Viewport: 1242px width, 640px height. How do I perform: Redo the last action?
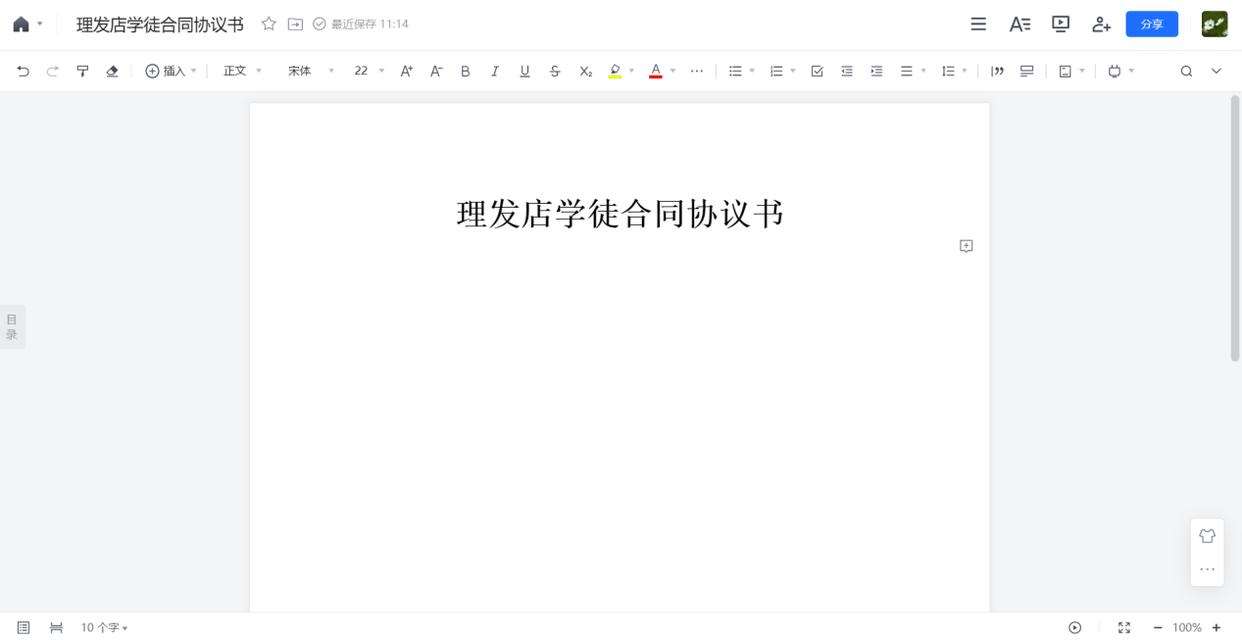coord(52,71)
